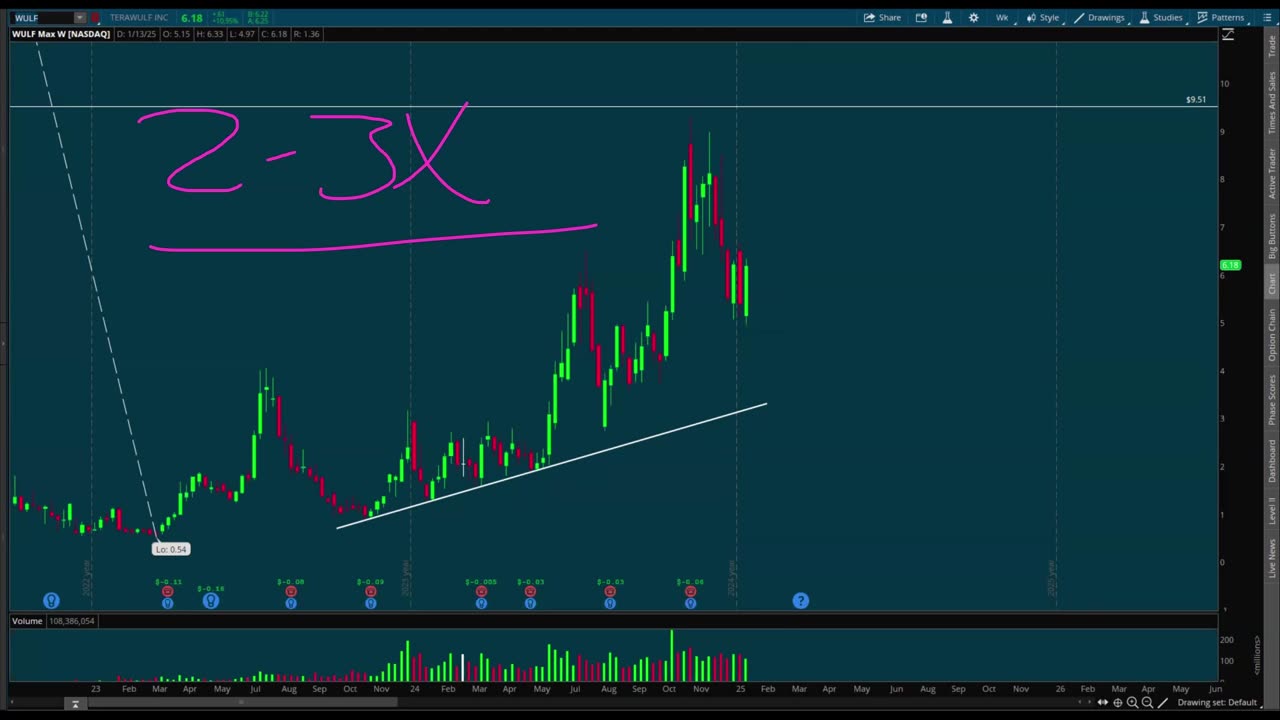
Task: Open the Times And Sales sidebar tab
Action: click(x=1272, y=103)
